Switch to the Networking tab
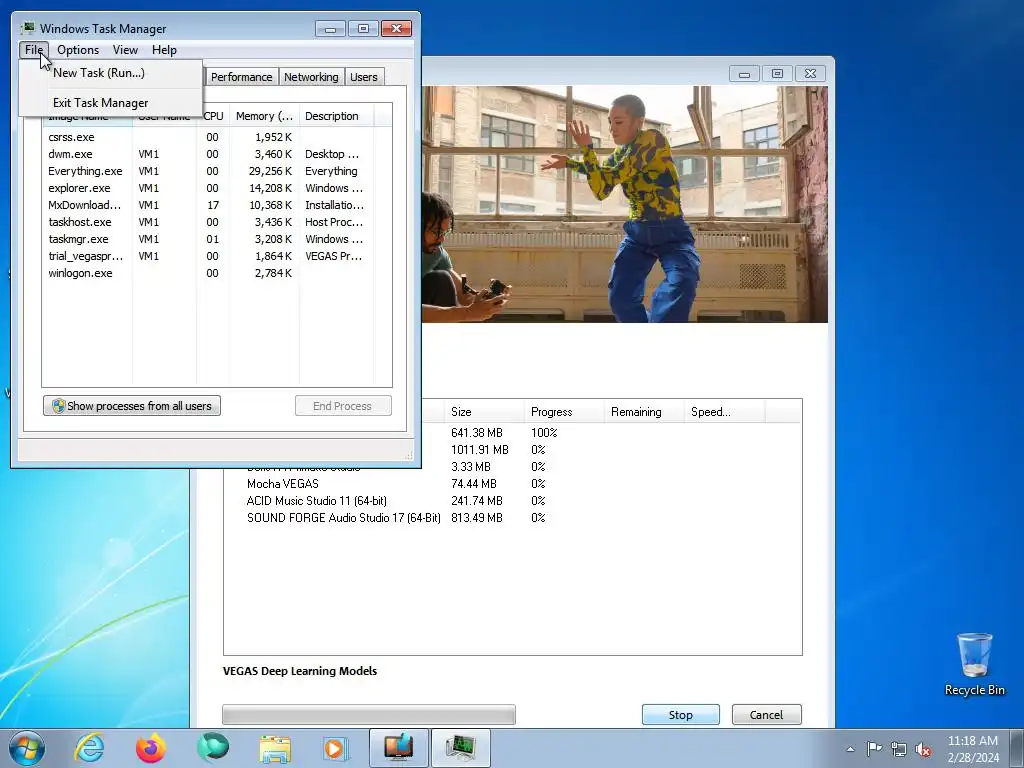Viewport: 1024px width, 768px height. click(311, 77)
